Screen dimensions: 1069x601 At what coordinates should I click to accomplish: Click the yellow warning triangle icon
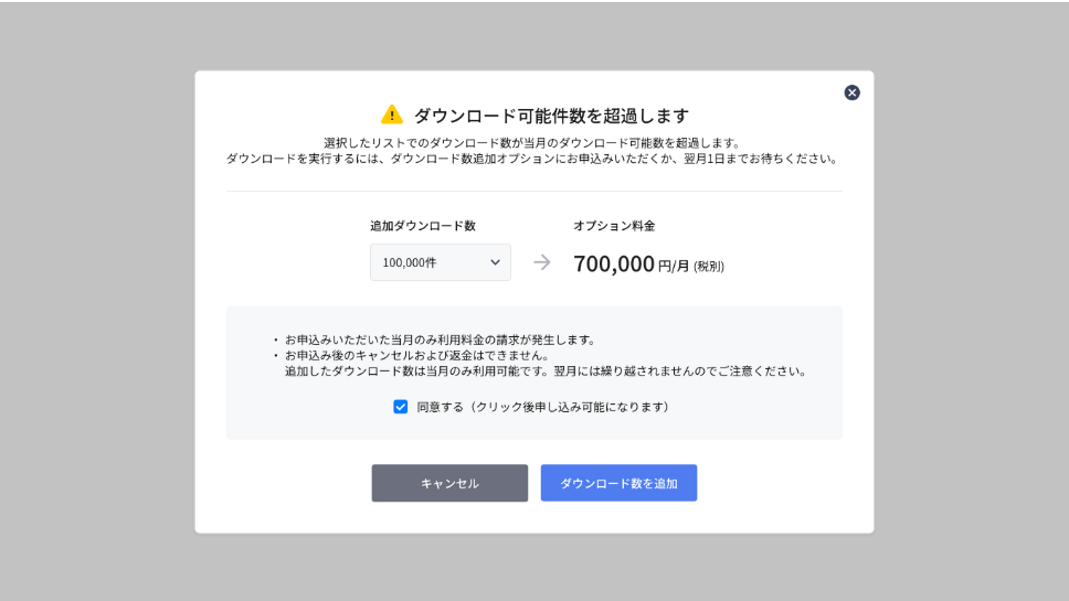pos(392,114)
